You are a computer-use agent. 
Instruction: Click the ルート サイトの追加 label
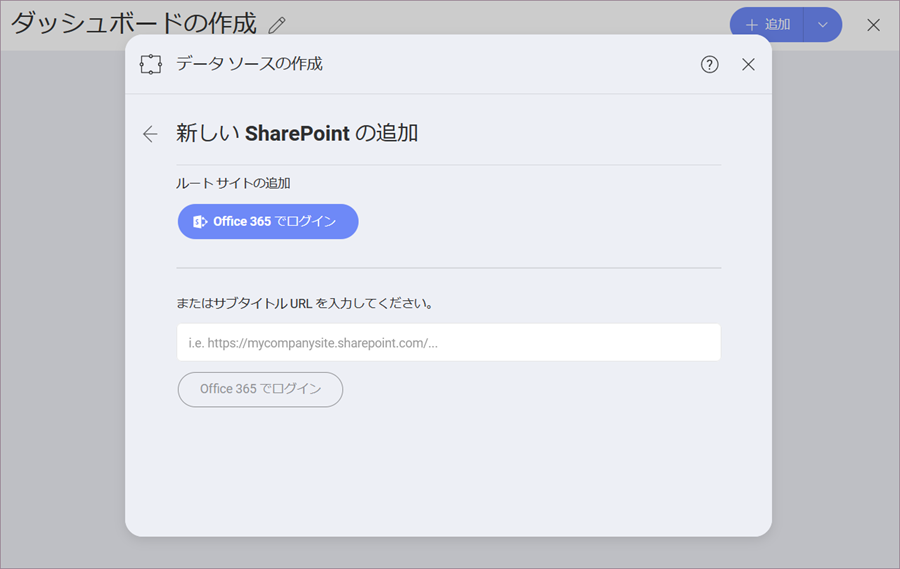(x=233, y=183)
